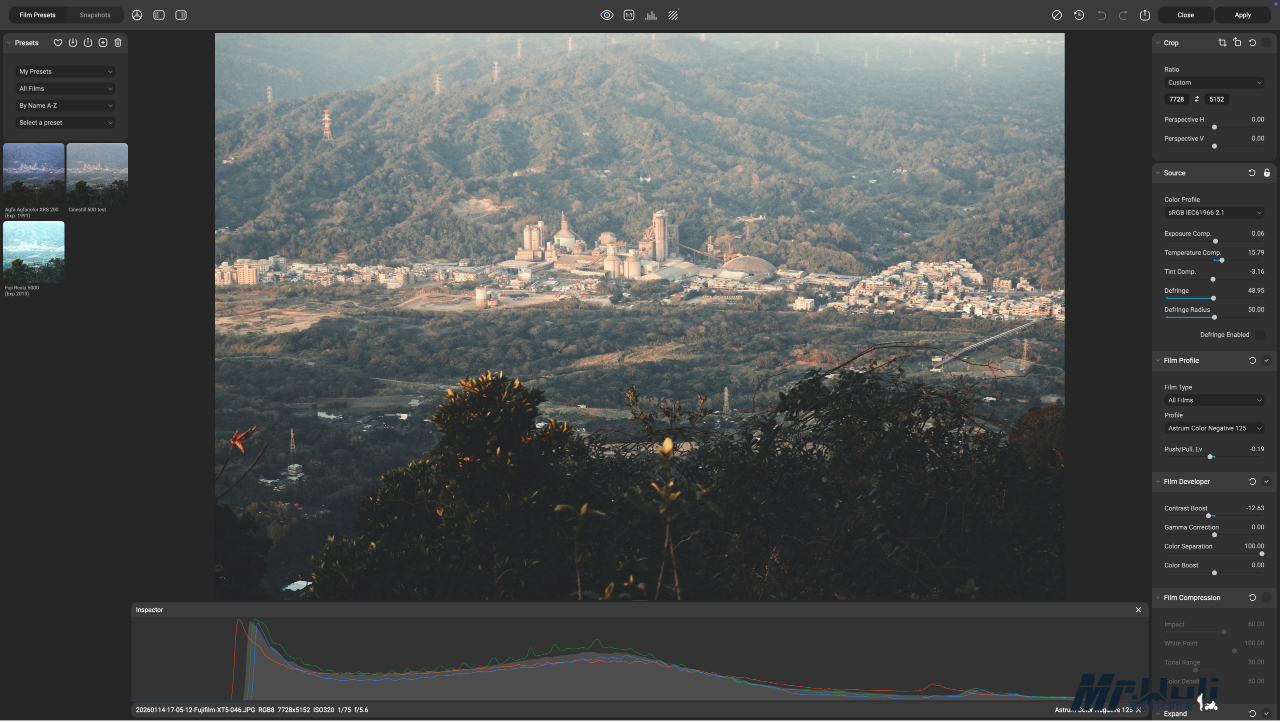Open the Color Profile sRGB dropdown
Image resolution: width=1280 pixels, height=722 pixels.
1214,213
